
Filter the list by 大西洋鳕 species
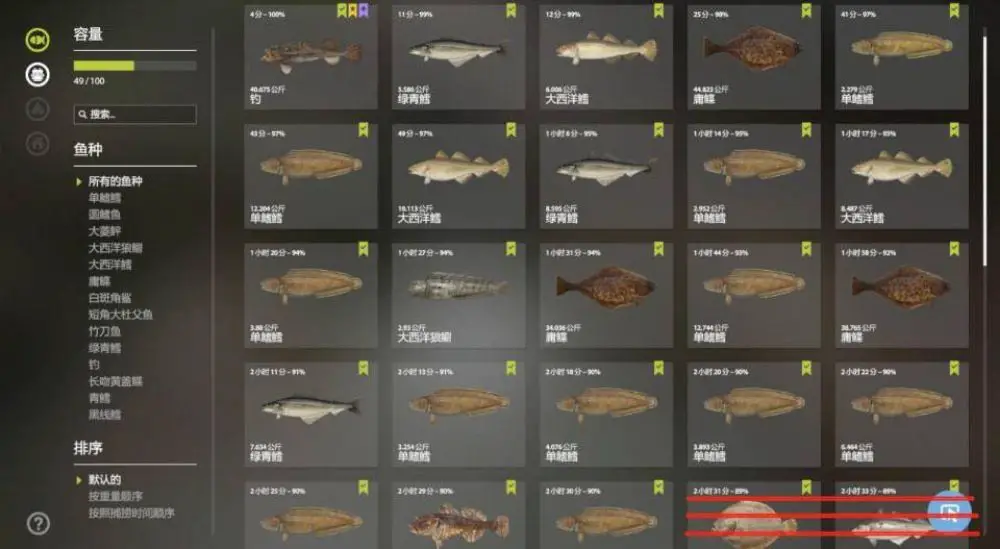click(110, 264)
